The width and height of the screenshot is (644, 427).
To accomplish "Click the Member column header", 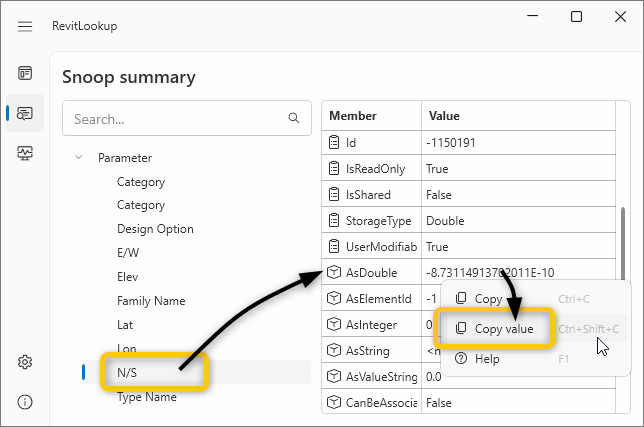I will (x=353, y=116).
